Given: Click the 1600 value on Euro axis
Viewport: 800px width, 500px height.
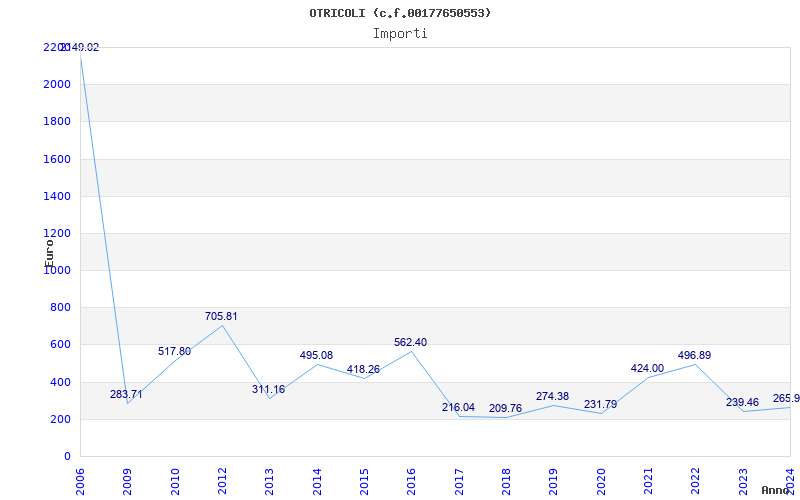Looking at the screenshot, I should point(57,159).
